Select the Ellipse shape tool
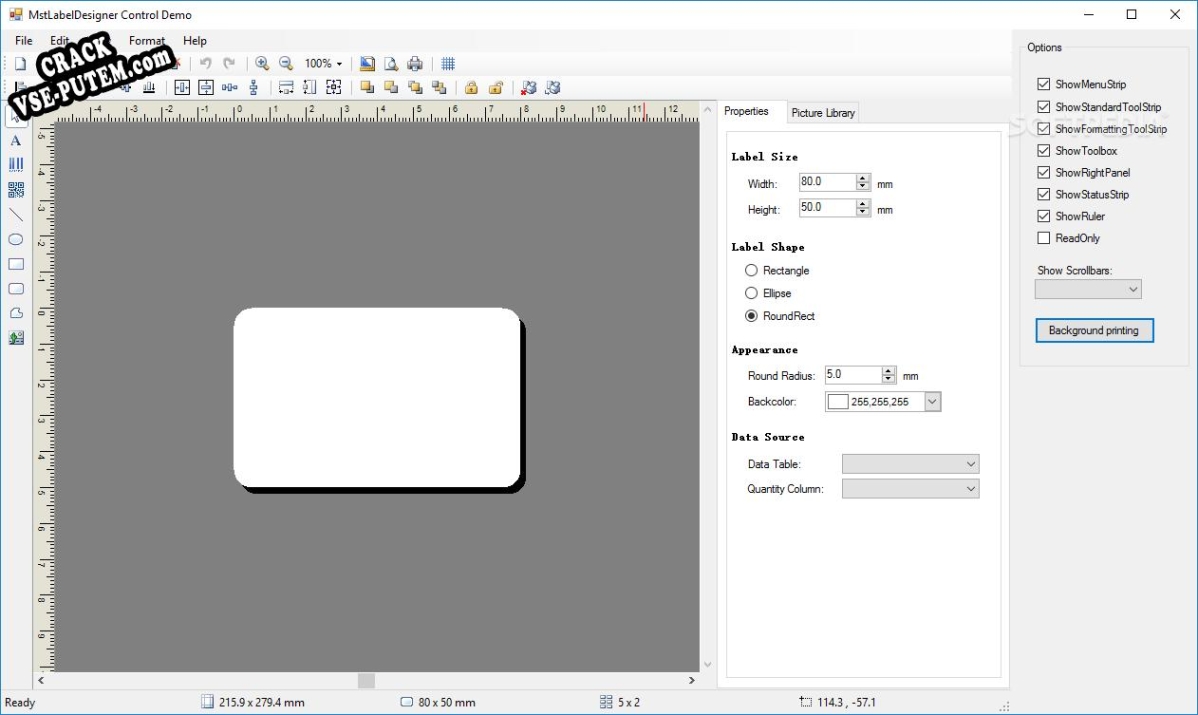This screenshot has width=1198, height=715. [x=15, y=240]
